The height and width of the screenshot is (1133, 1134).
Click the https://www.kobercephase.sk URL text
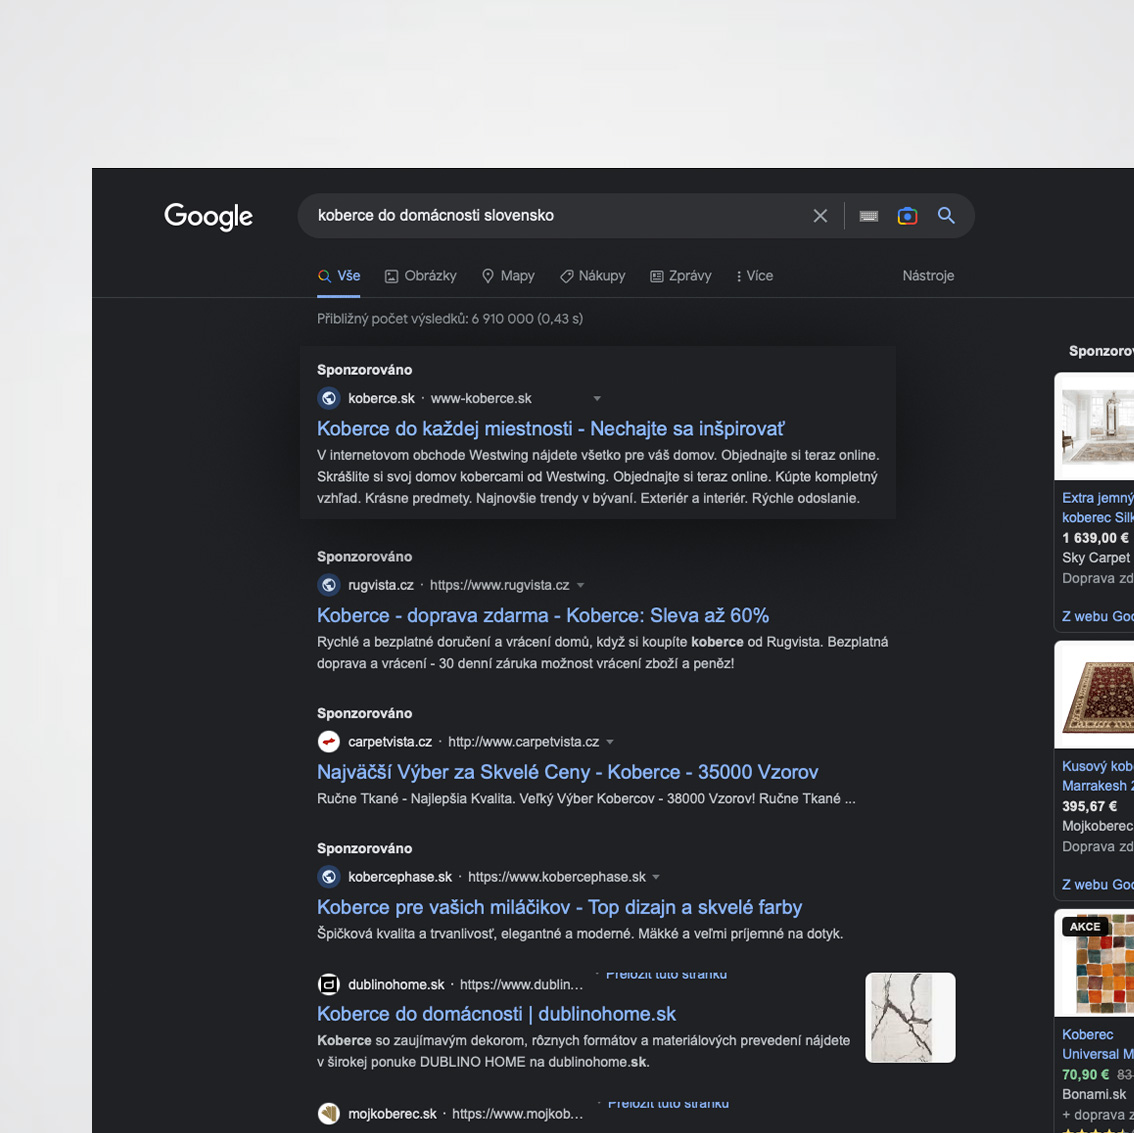click(557, 877)
